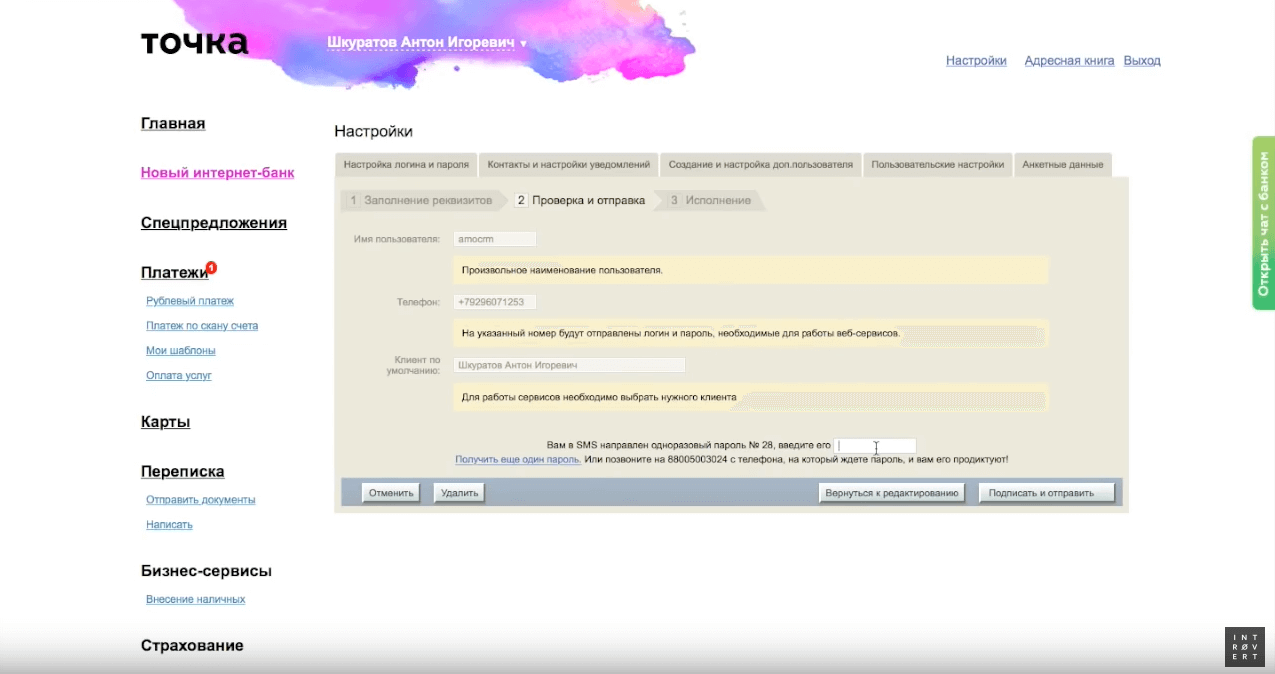Click the Точка logo
The width and height of the screenshot is (1275, 674).
point(194,43)
